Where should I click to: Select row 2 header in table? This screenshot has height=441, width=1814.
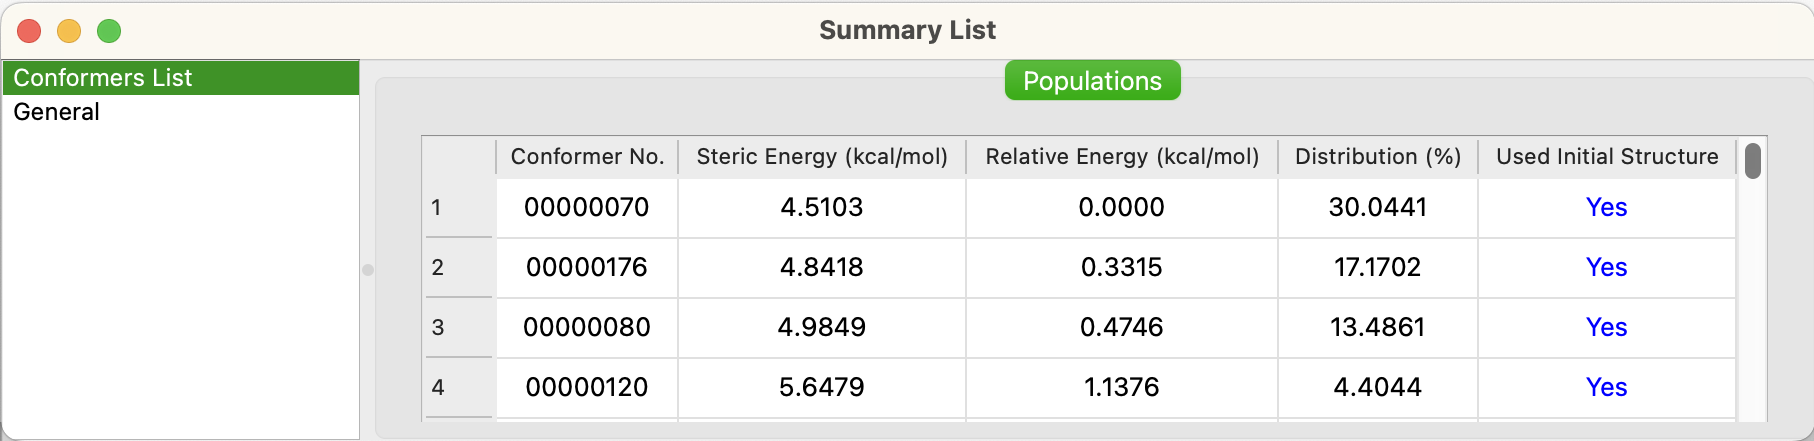tap(458, 268)
